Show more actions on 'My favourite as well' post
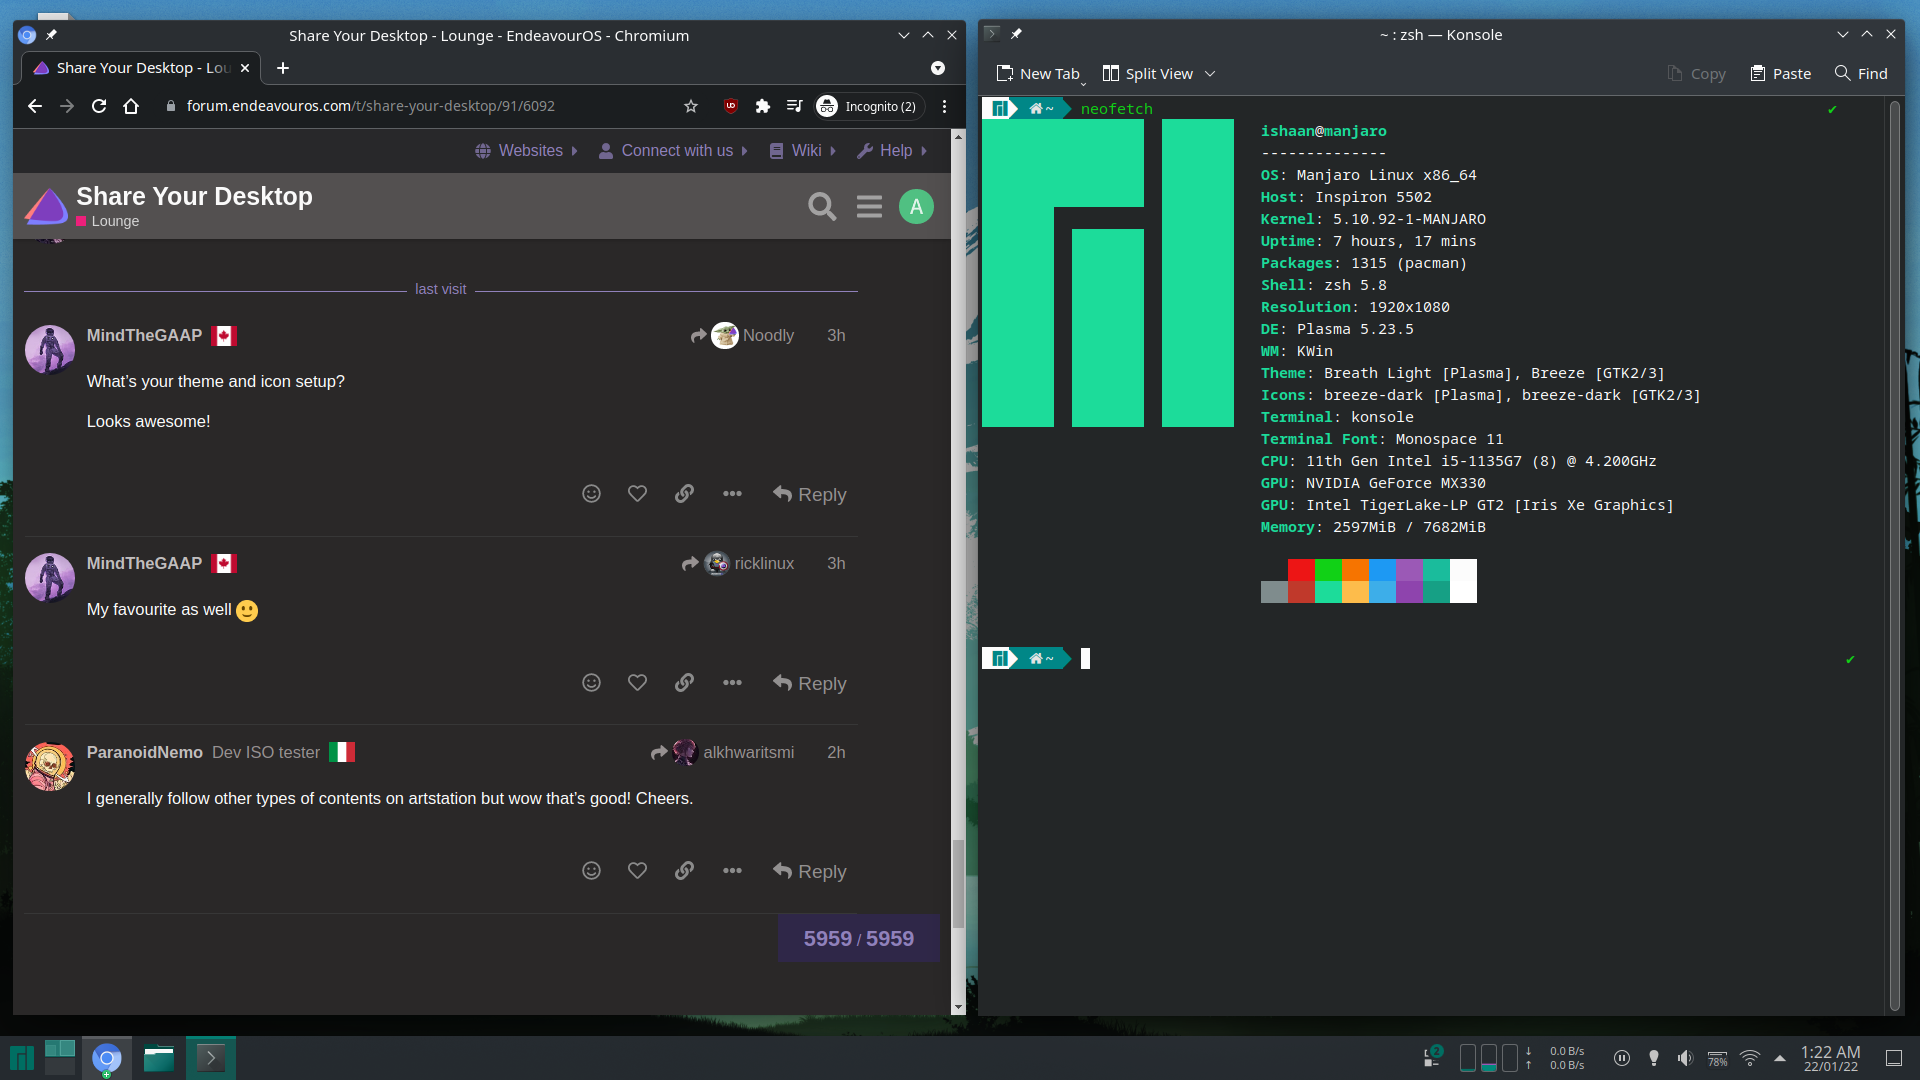The width and height of the screenshot is (1920, 1080). point(732,683)
